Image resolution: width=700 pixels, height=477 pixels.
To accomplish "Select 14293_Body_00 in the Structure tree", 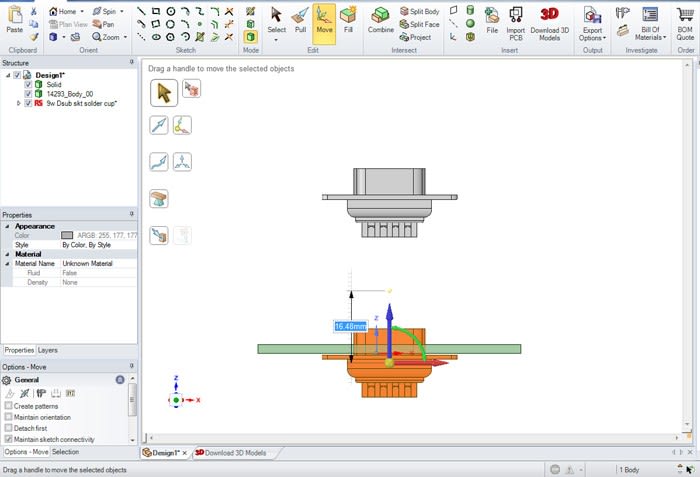I will [70, 94].
